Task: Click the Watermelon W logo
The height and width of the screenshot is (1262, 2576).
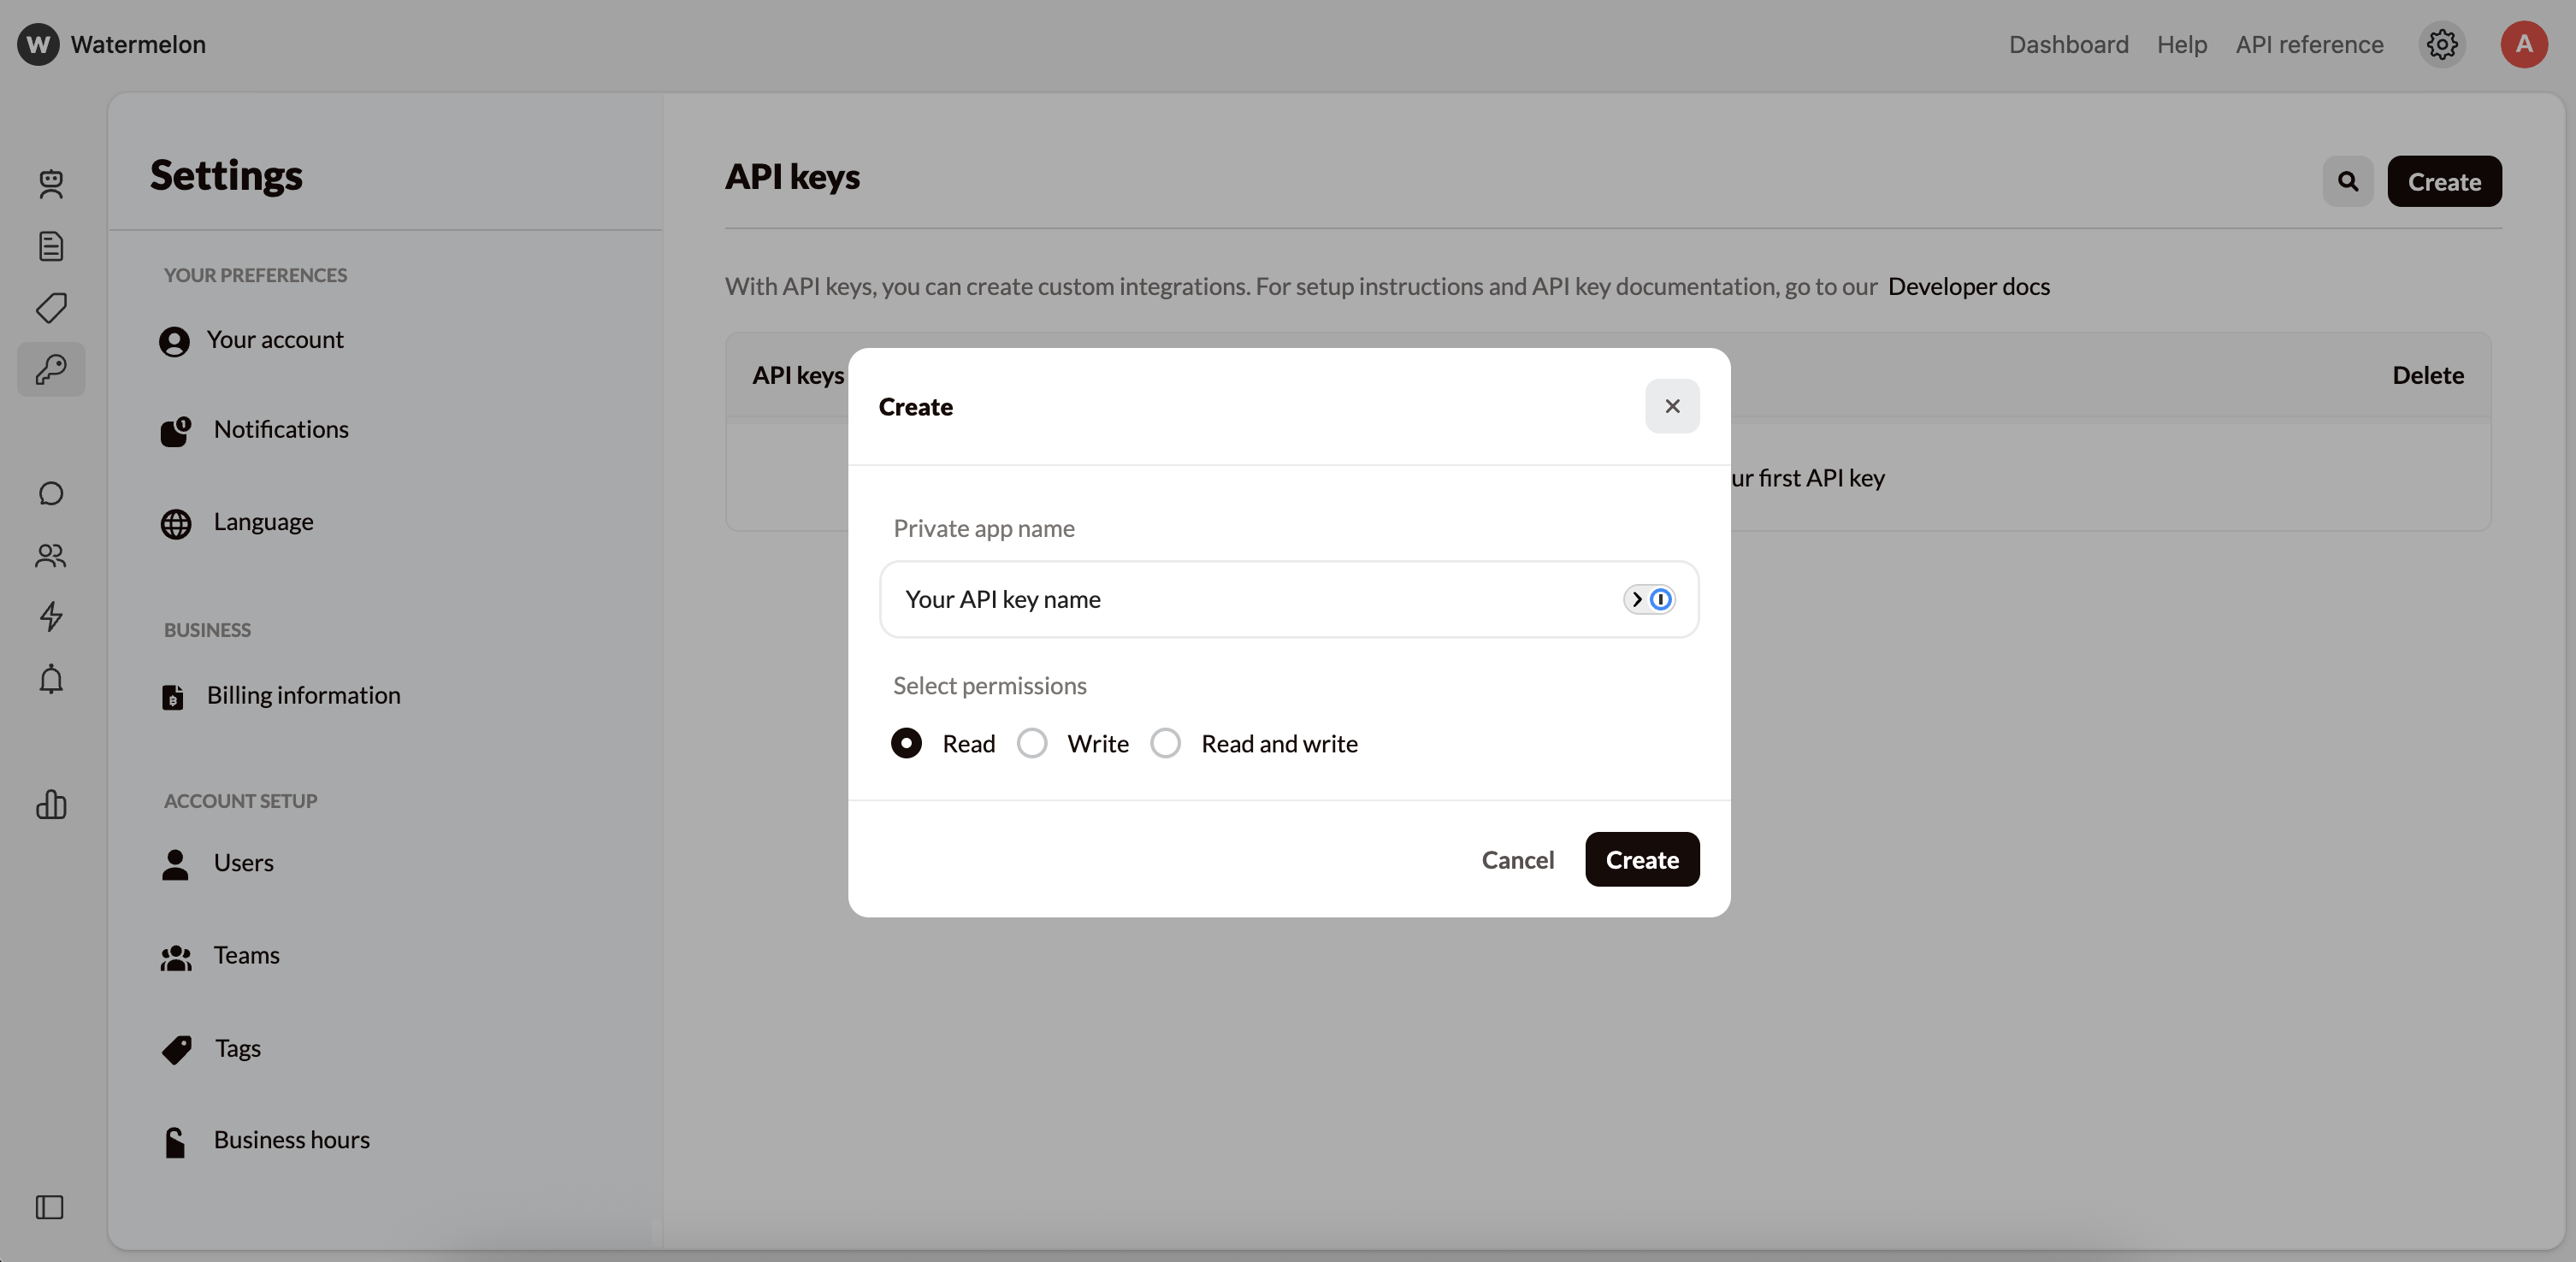Action: tap(39, 44)
